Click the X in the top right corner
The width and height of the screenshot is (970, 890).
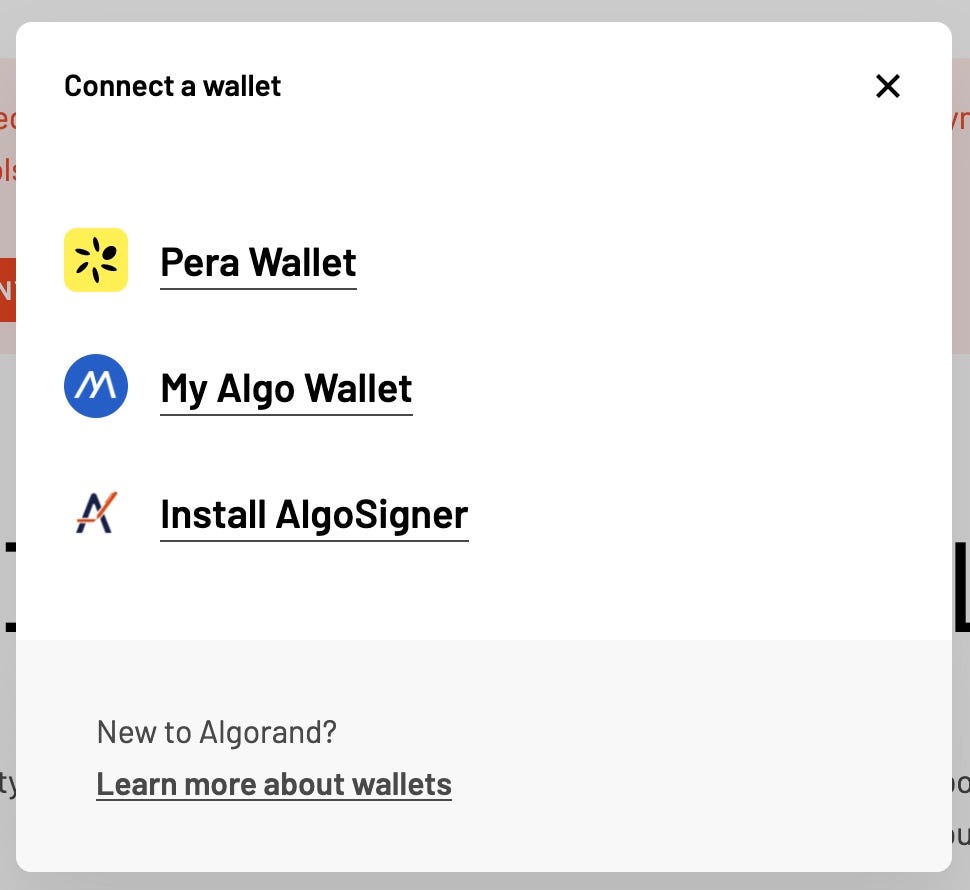pyautogui.click(x=888, y=86)
